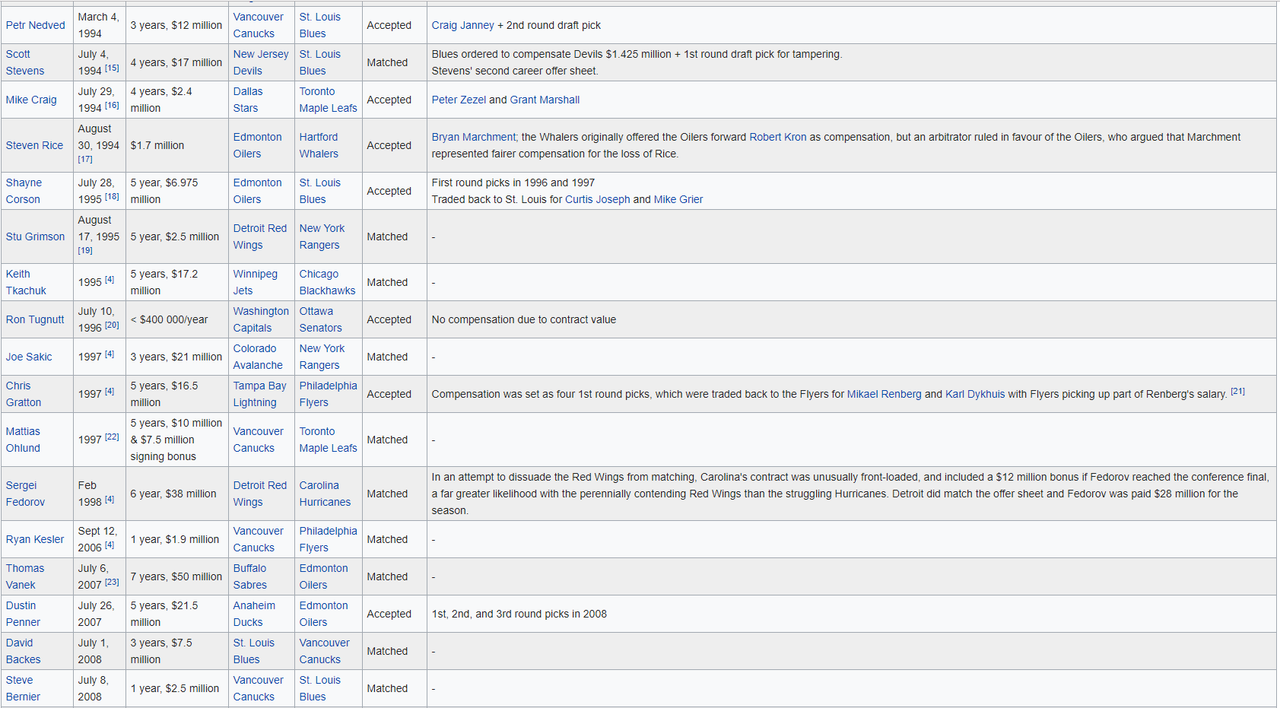The height and width of the screenshot is (708, 1280).
Task: Open the Anaheim Ducks team link
Action: (x=254, y=614)
